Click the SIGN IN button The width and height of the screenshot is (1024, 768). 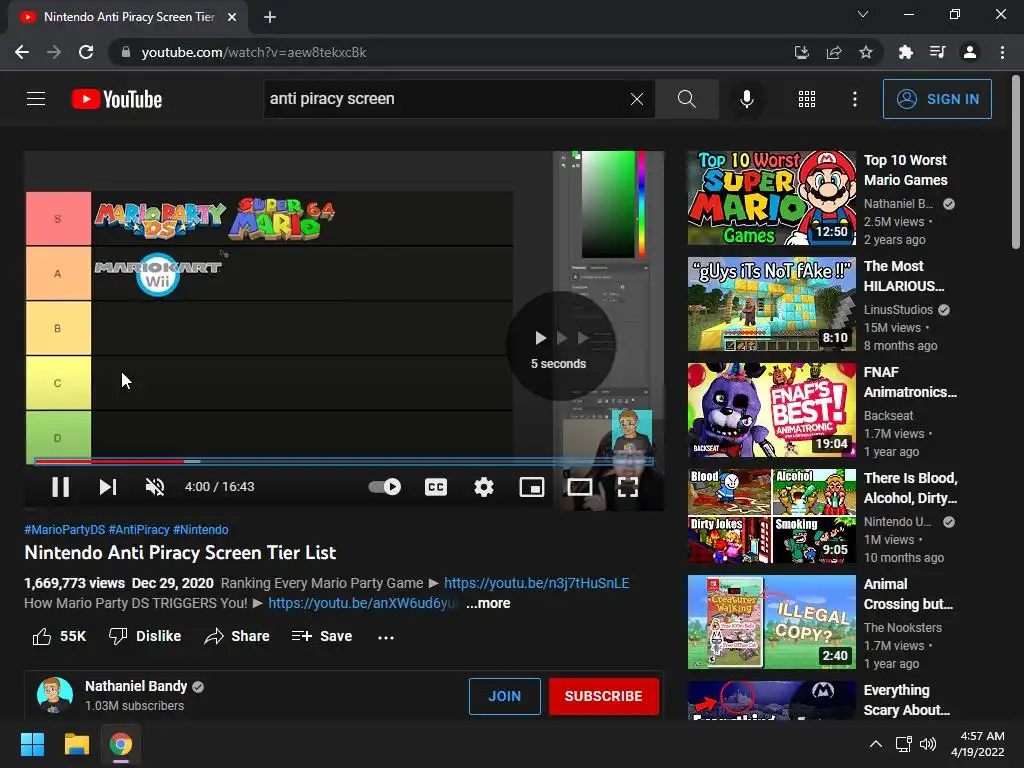[x=937, y=99]
